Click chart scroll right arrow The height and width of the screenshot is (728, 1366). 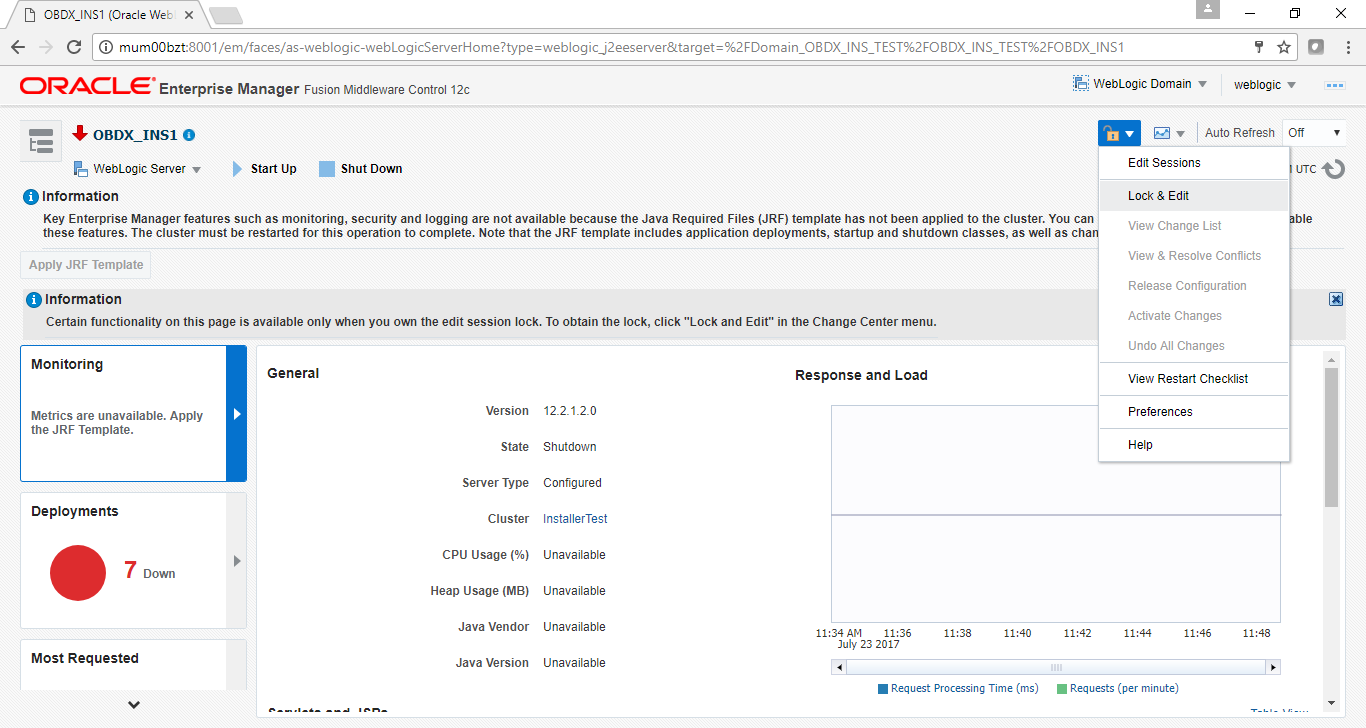pos(1273,667)
